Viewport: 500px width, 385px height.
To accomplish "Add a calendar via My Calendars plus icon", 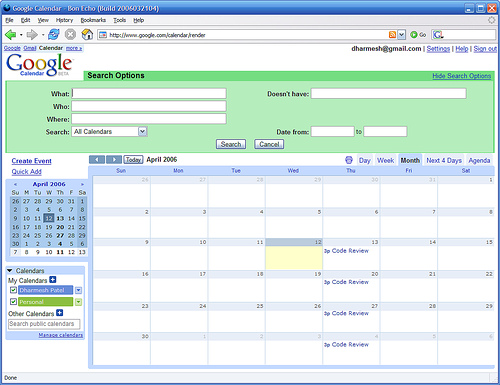I will coord(53,280).
